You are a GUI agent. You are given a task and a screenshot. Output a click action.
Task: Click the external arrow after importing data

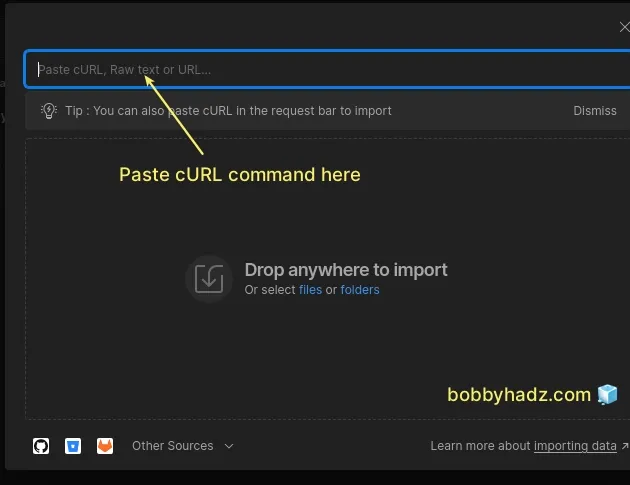625,447
